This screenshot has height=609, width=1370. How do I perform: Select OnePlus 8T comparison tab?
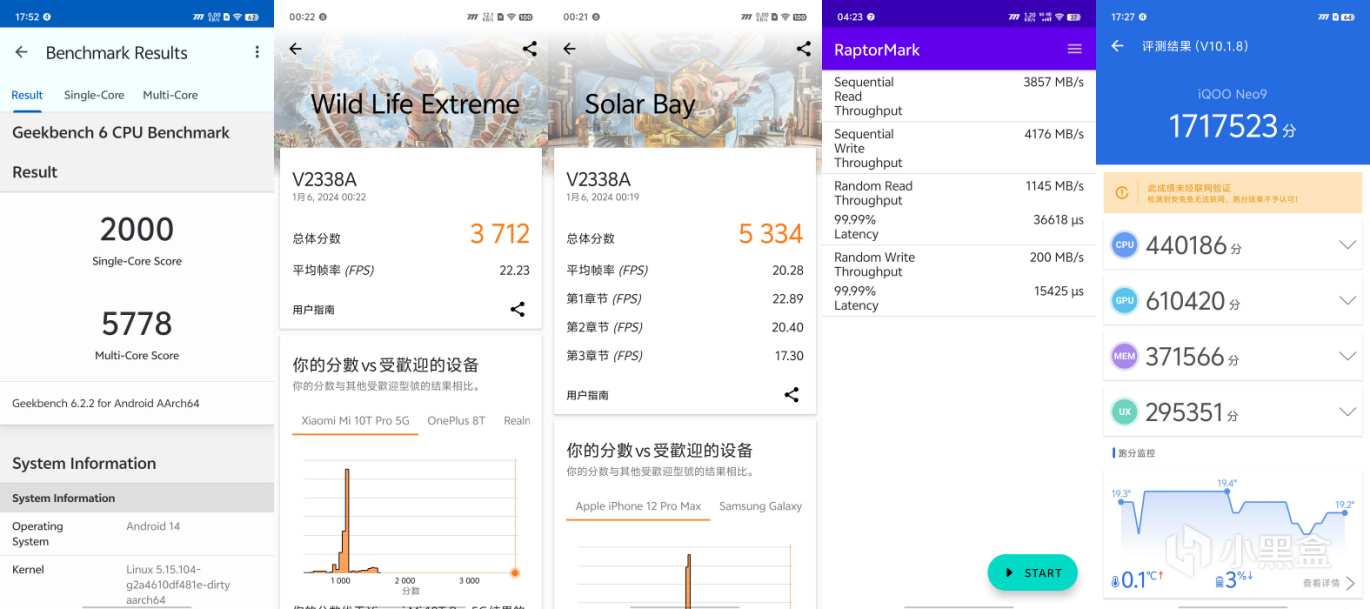coord(456,421)
